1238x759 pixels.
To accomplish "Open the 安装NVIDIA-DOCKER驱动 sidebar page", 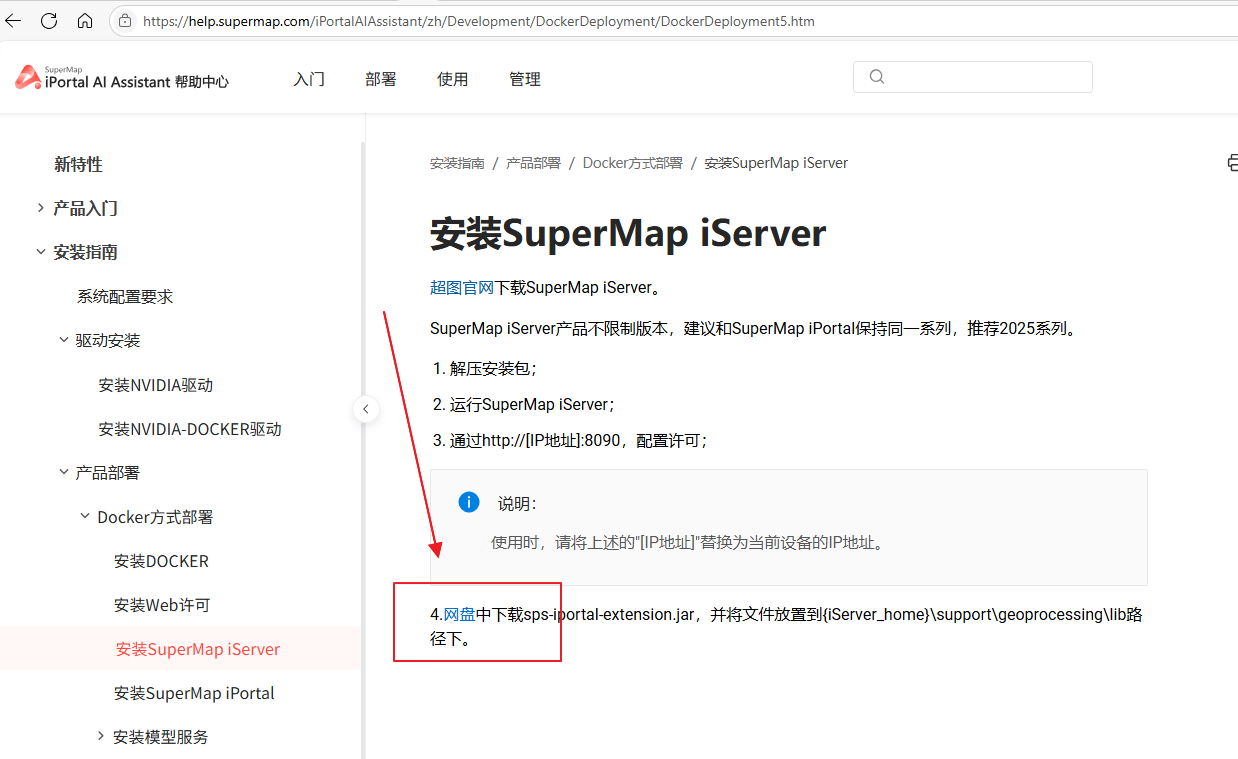I will coord(190,429).
